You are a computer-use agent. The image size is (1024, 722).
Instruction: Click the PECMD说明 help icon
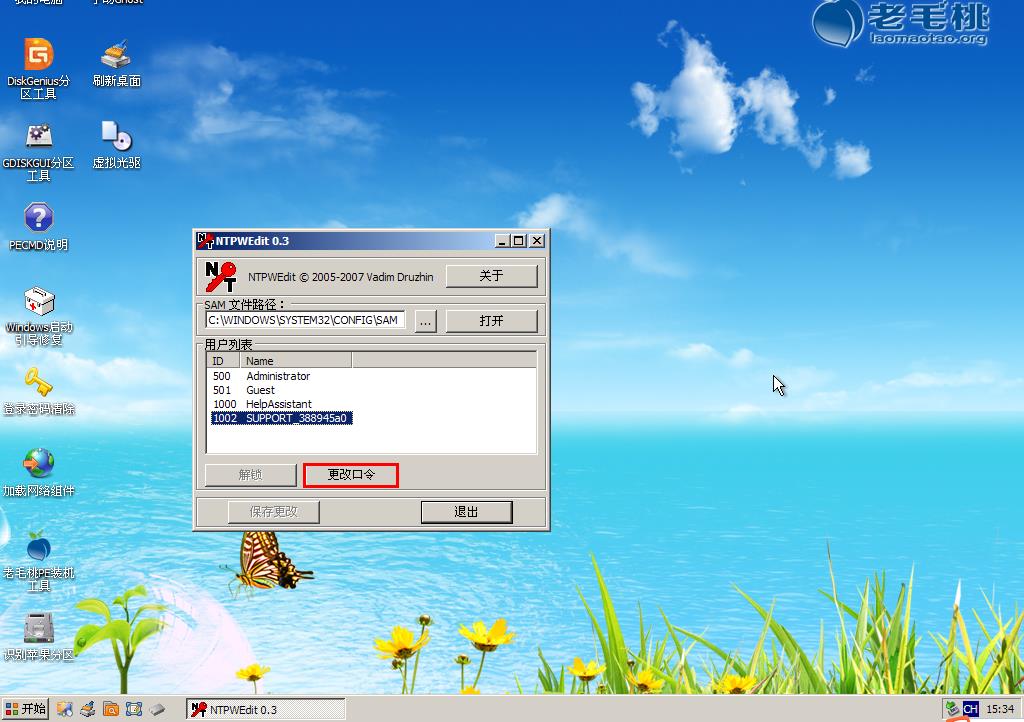point(38,220)
